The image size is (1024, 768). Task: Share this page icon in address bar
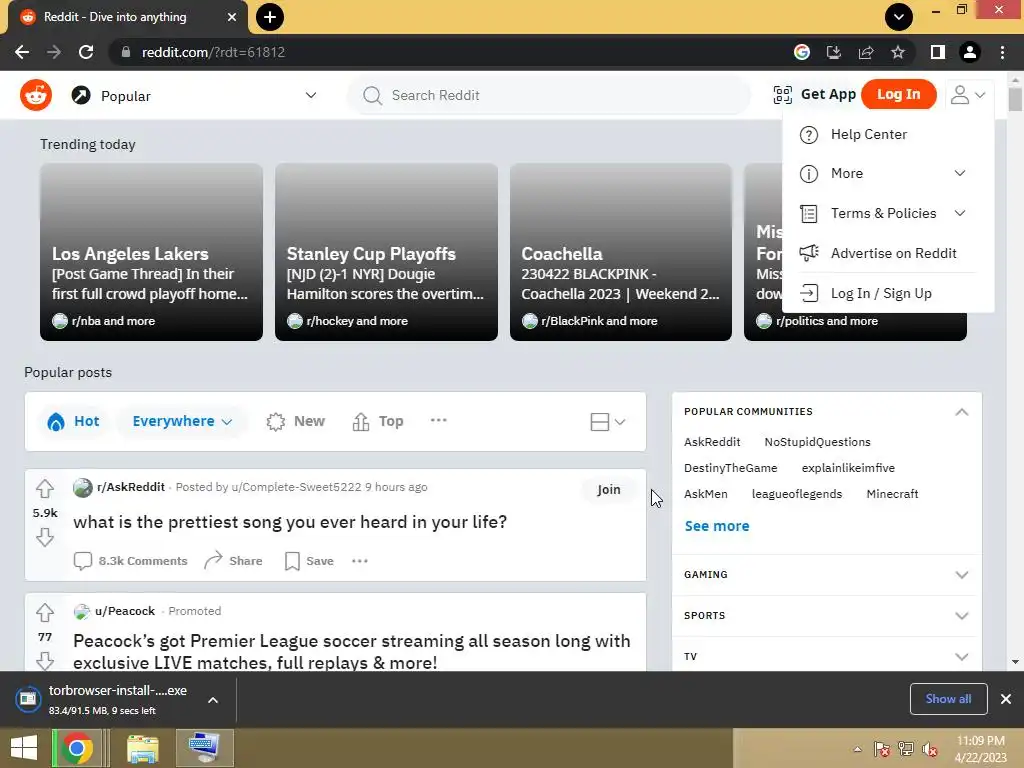tap(866, 52)
